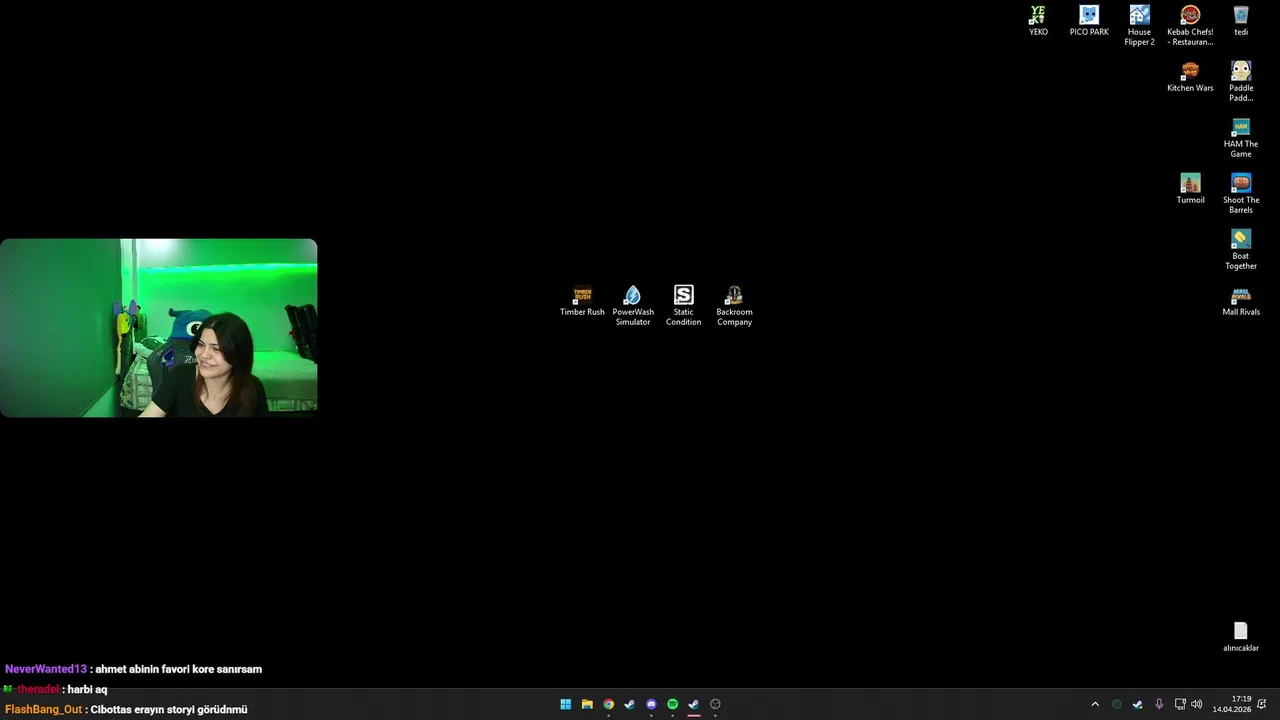This screenshot has height=720, width=1280.
Task: Select the YEKO desktop shortcut
Action: (1038, 21)
